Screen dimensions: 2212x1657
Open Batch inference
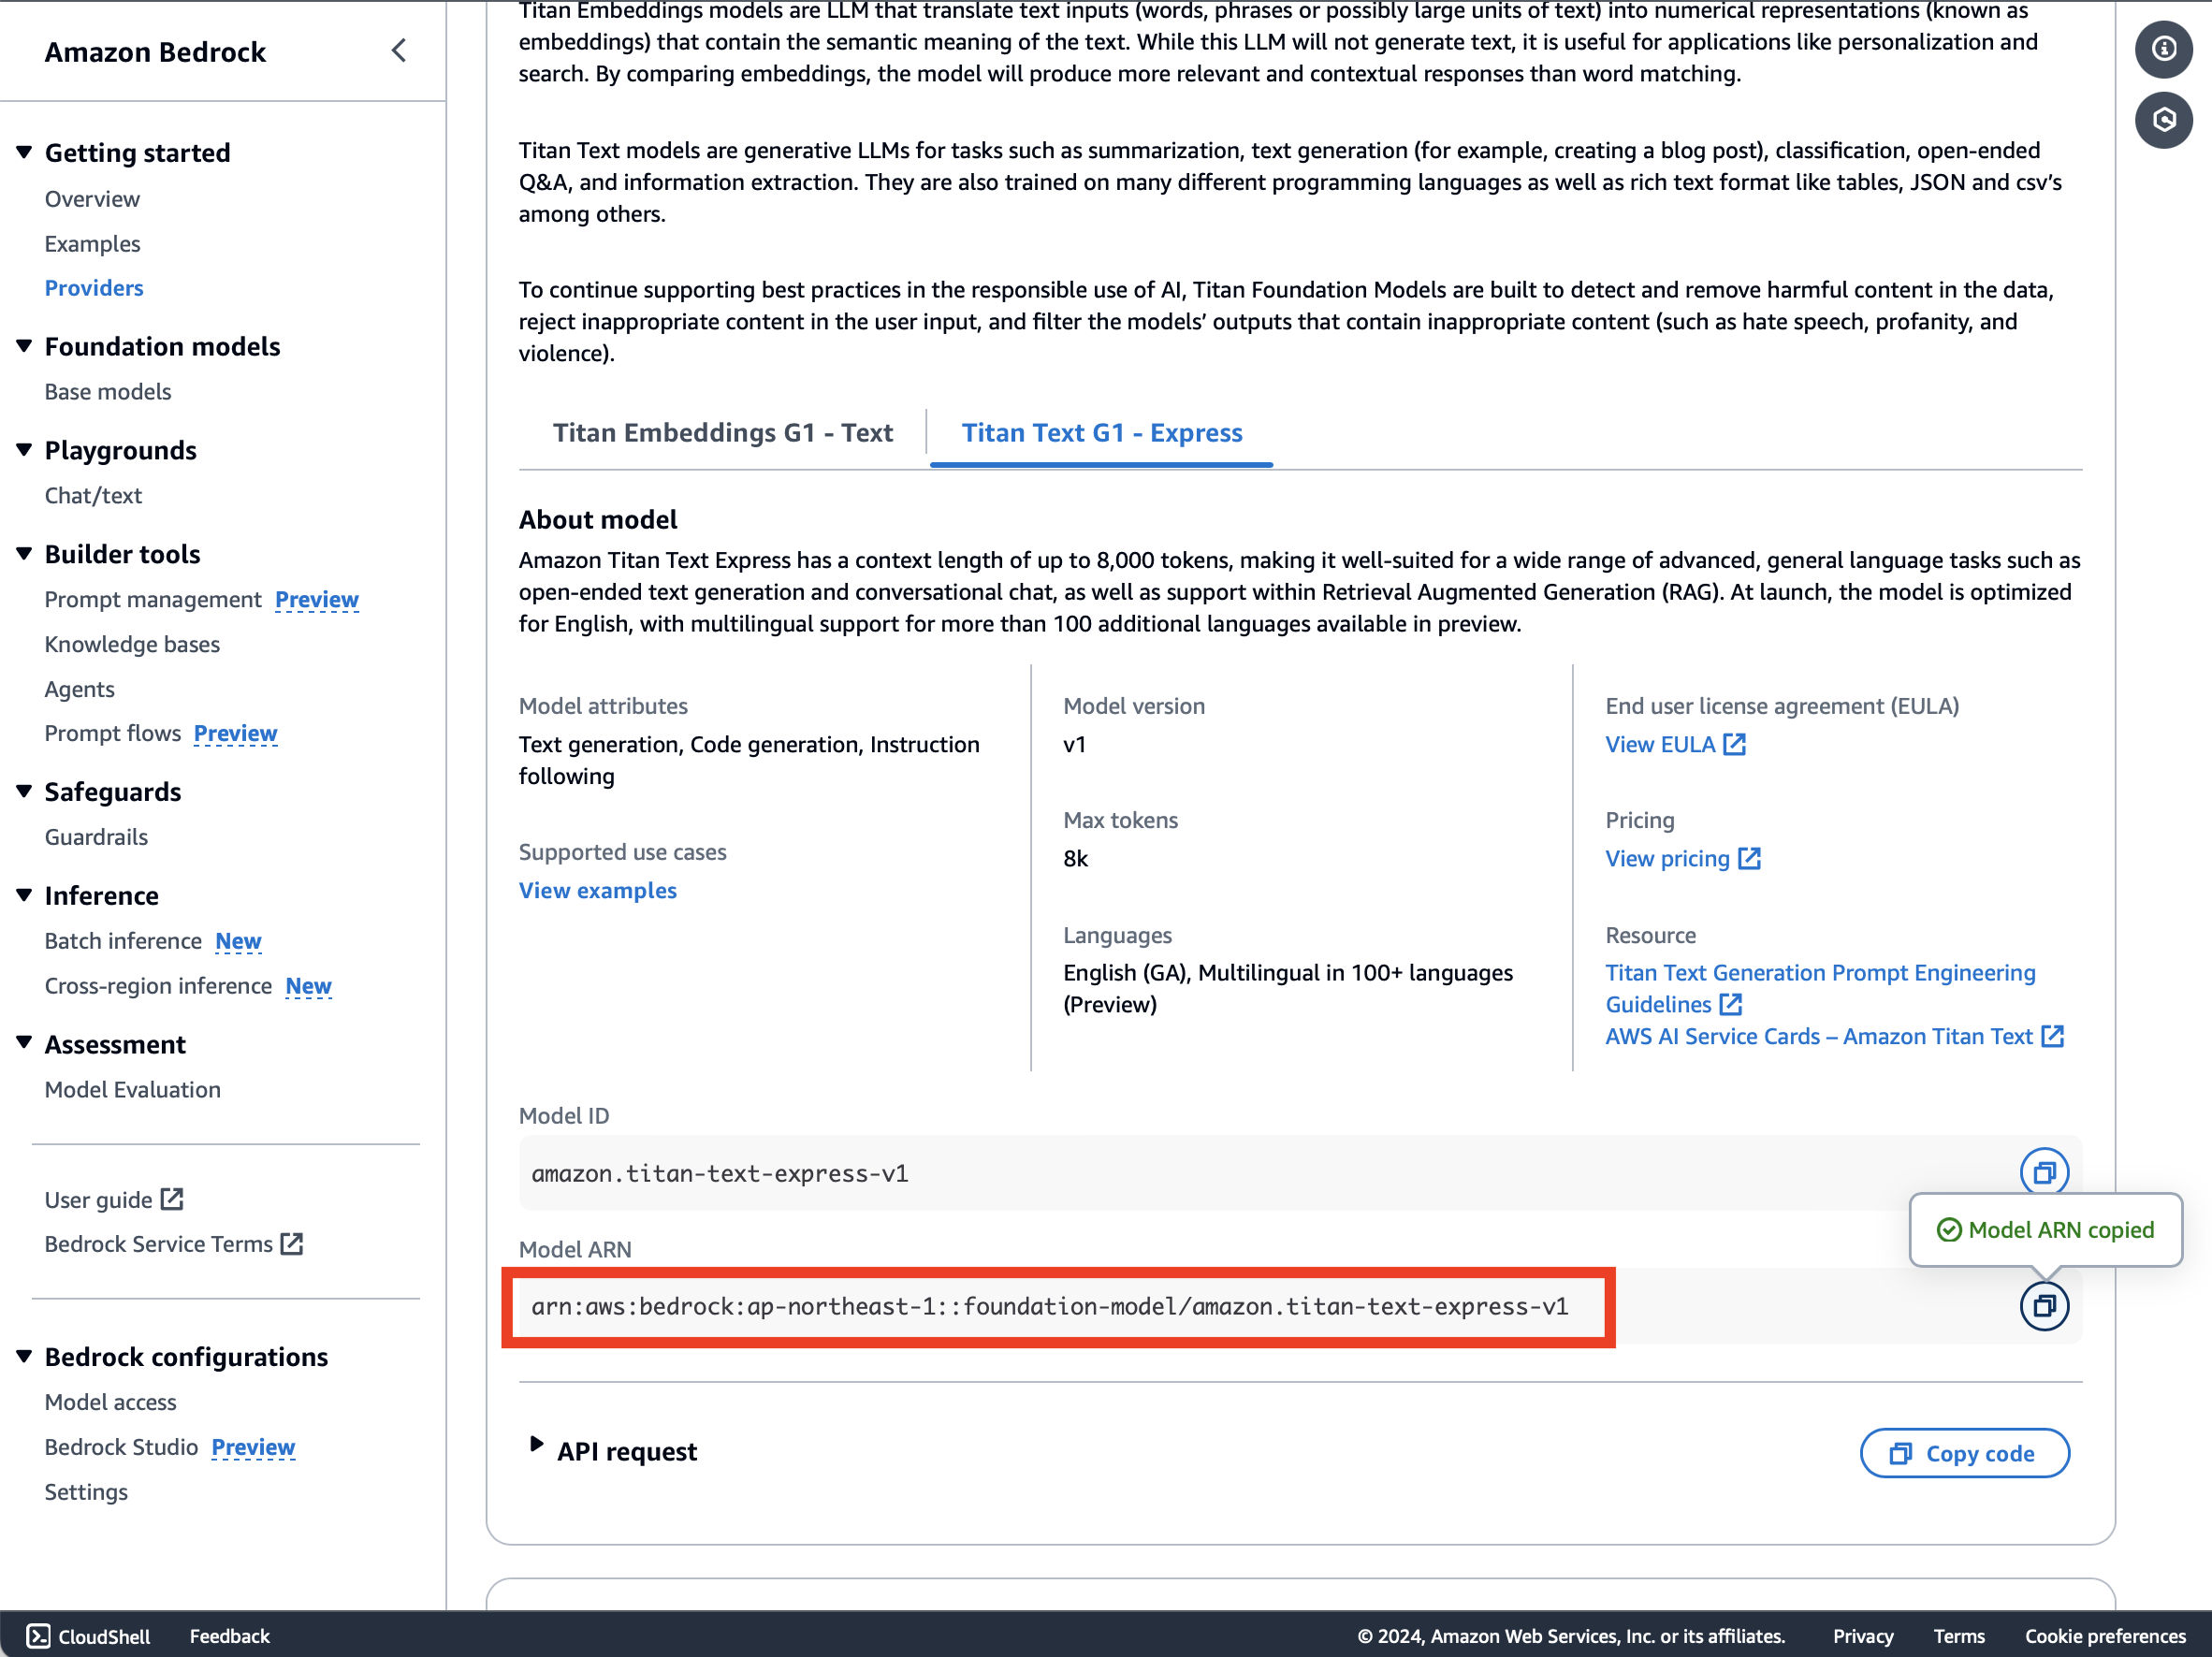pyautogui.click(x=123, y=941)
